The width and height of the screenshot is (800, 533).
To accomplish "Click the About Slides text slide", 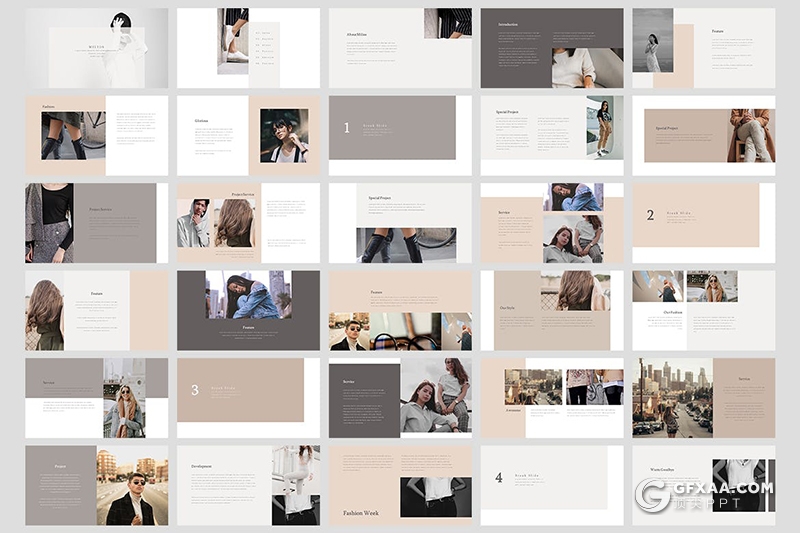I will (400, 48).
